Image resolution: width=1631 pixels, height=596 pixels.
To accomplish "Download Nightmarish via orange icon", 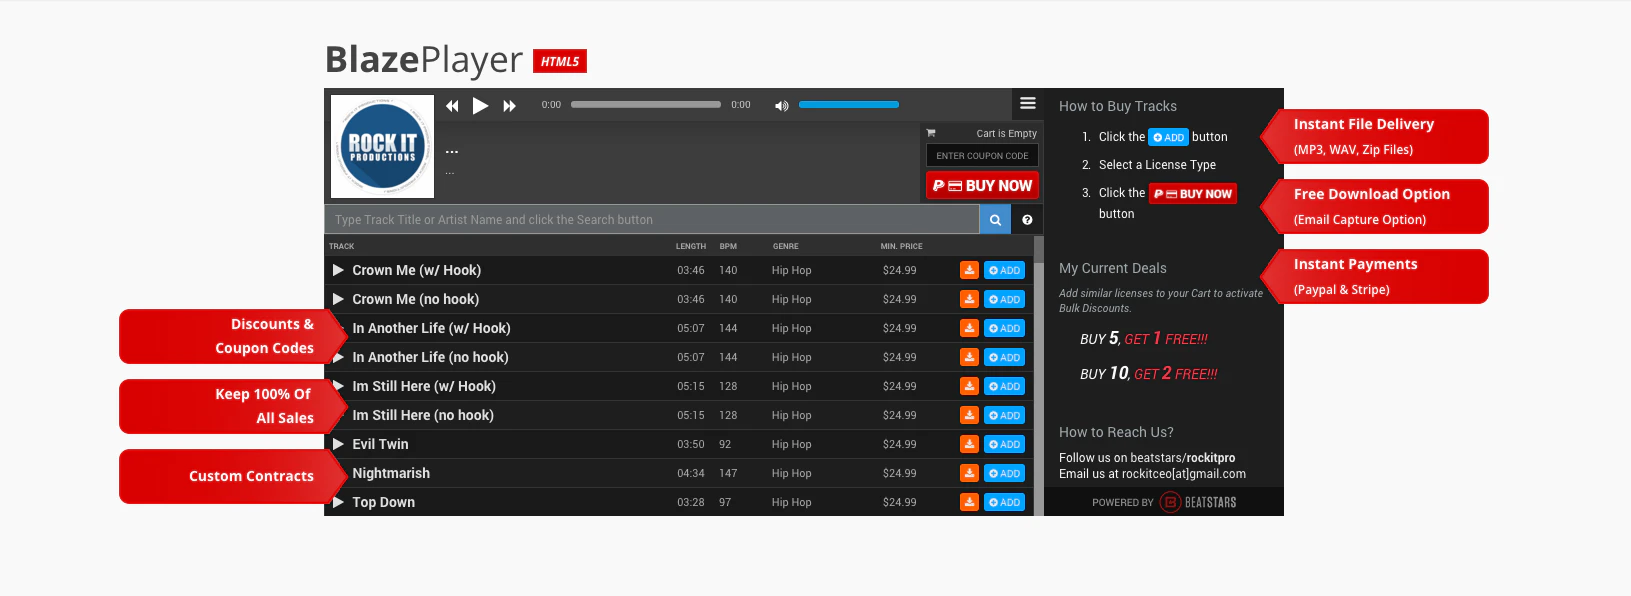I will pyautogui.click(x=969, y=473).
